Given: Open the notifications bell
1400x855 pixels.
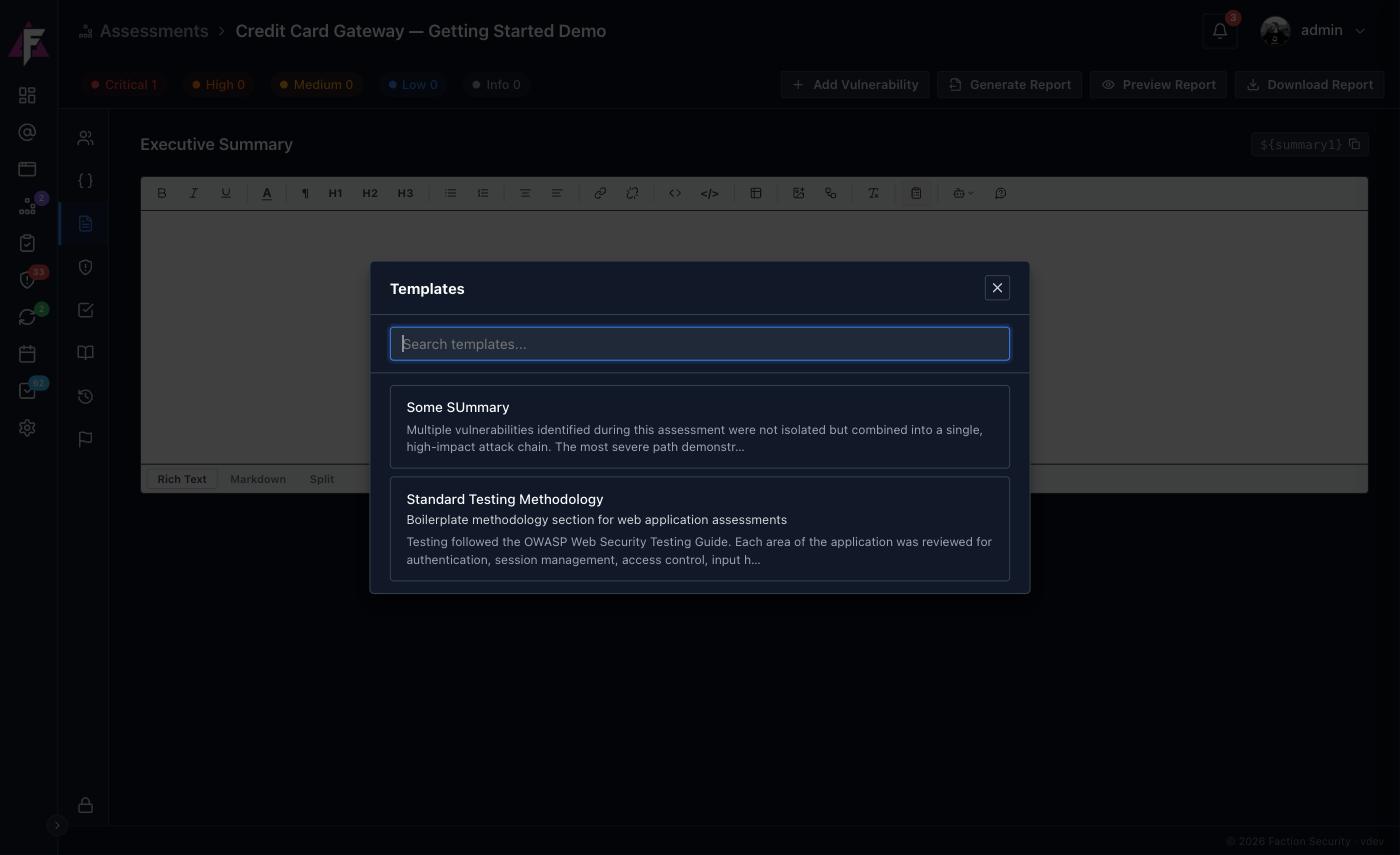Looking at the screenshot, I should 1220,31.
